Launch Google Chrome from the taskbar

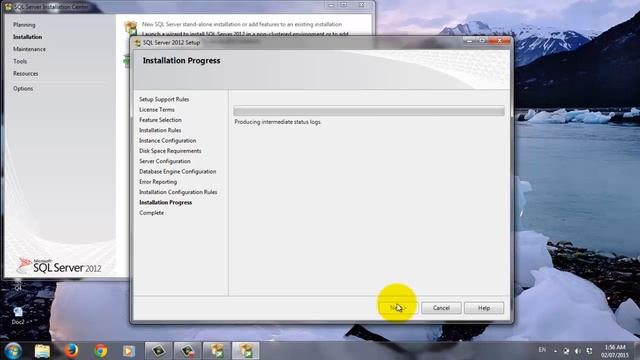(x=100, y=351)
